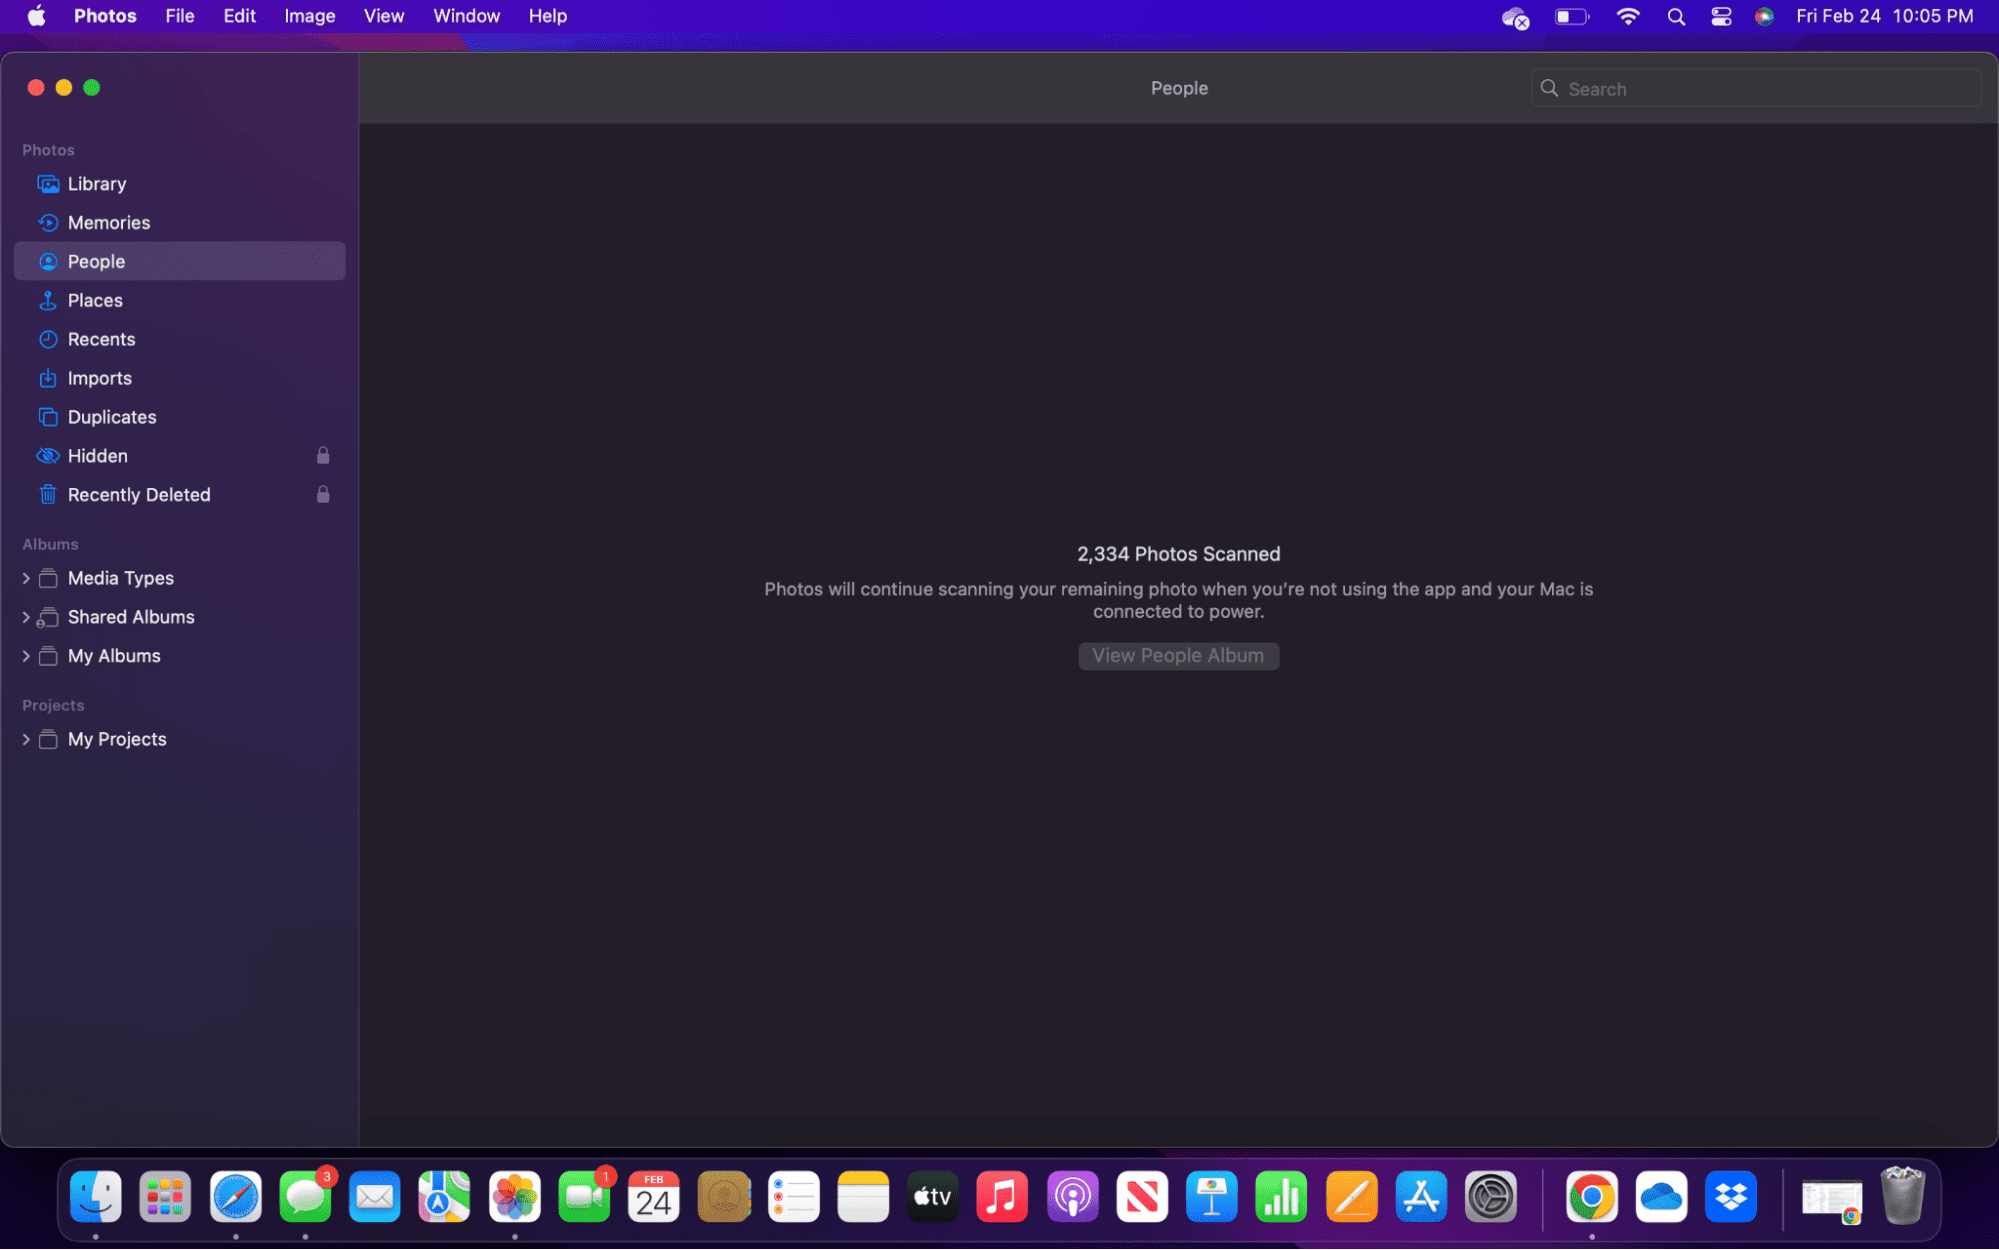Screen dimensions: 1999x1250
Task: Open Messages from the Dock
Action: point(305,1197)
